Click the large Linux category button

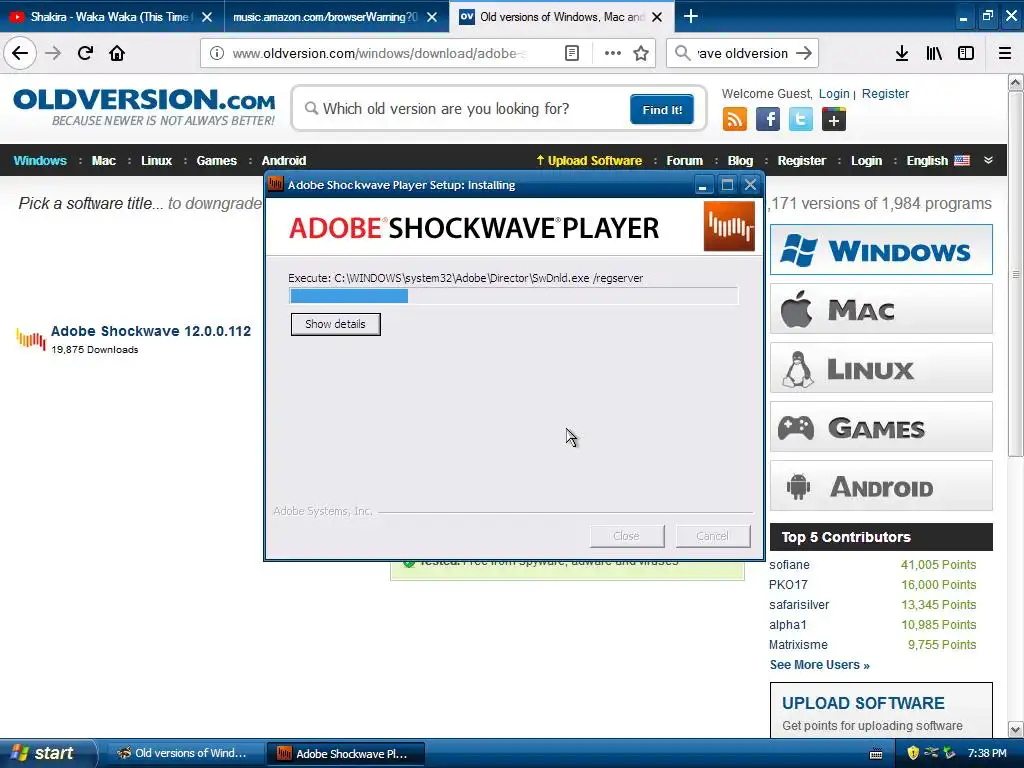(x=881, y=368)
